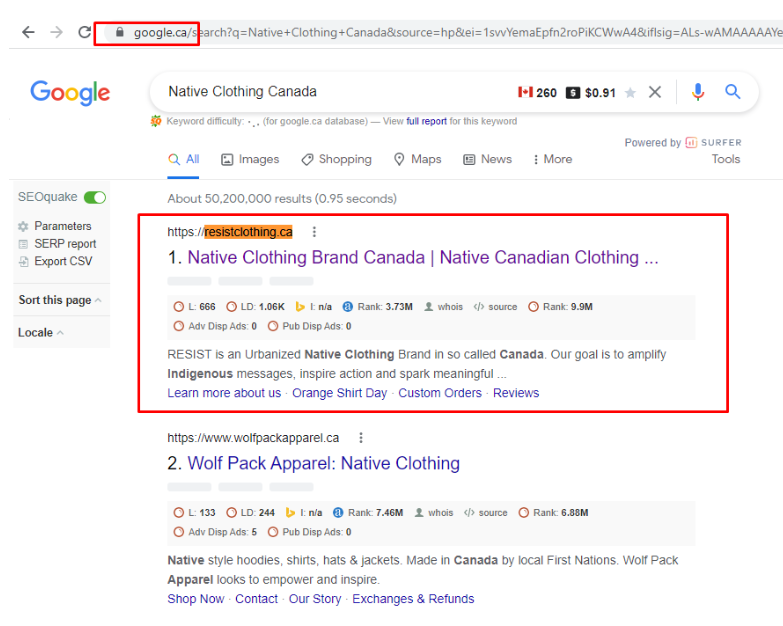Open the three-dot menu beside wolfpackapparel.ca
The width and height of the screenshot is (783, 626).
(x=361, y=438)
